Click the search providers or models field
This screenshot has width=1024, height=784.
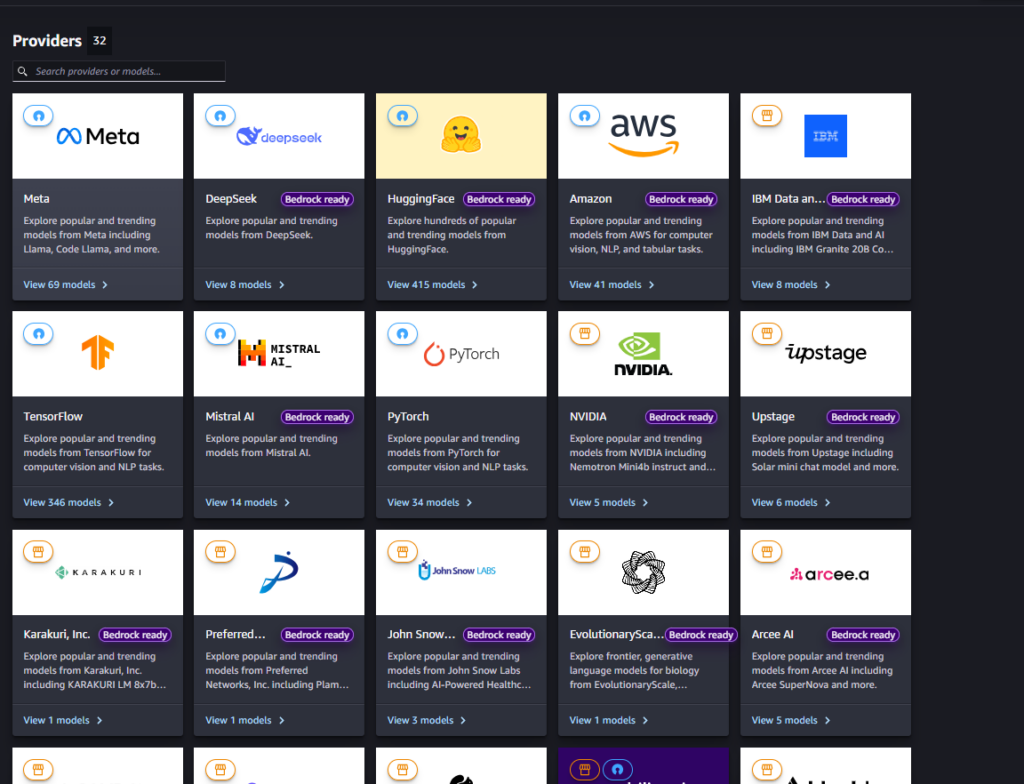(119, 71)
